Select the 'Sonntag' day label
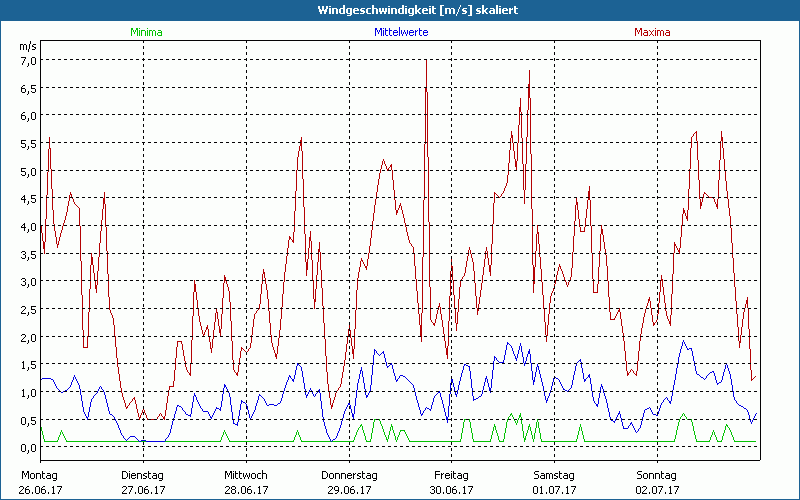800x500 pixels. click(x=656, y=475)
